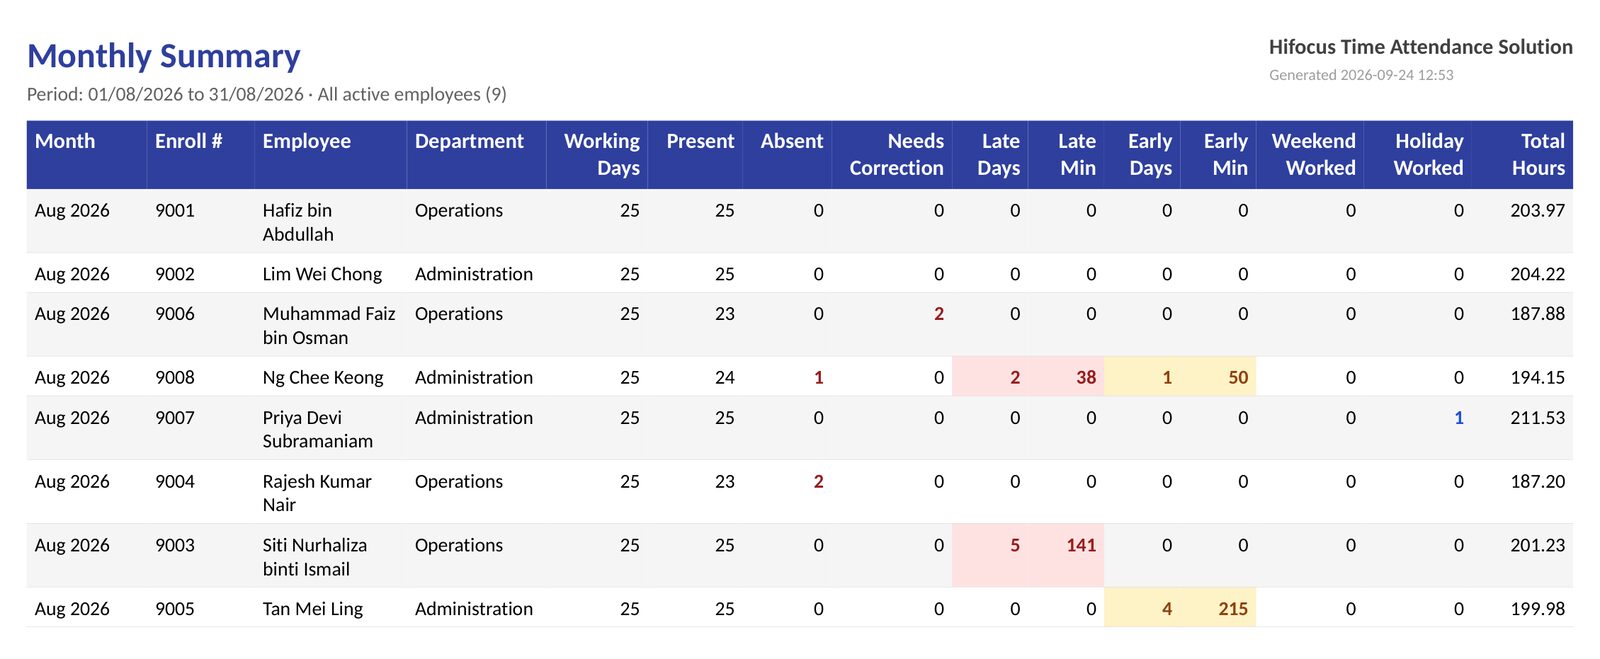The width and height of the screenshot is (1600, 659).
Task: Click total hours value 203.97
Action: [1538, 211]
